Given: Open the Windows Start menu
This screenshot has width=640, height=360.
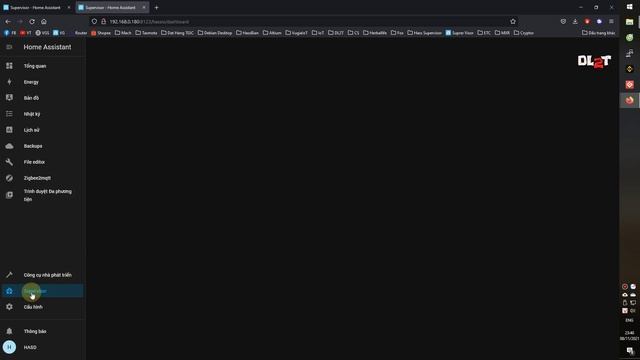Looking at the screenshot, I should (x=629, y=7).
